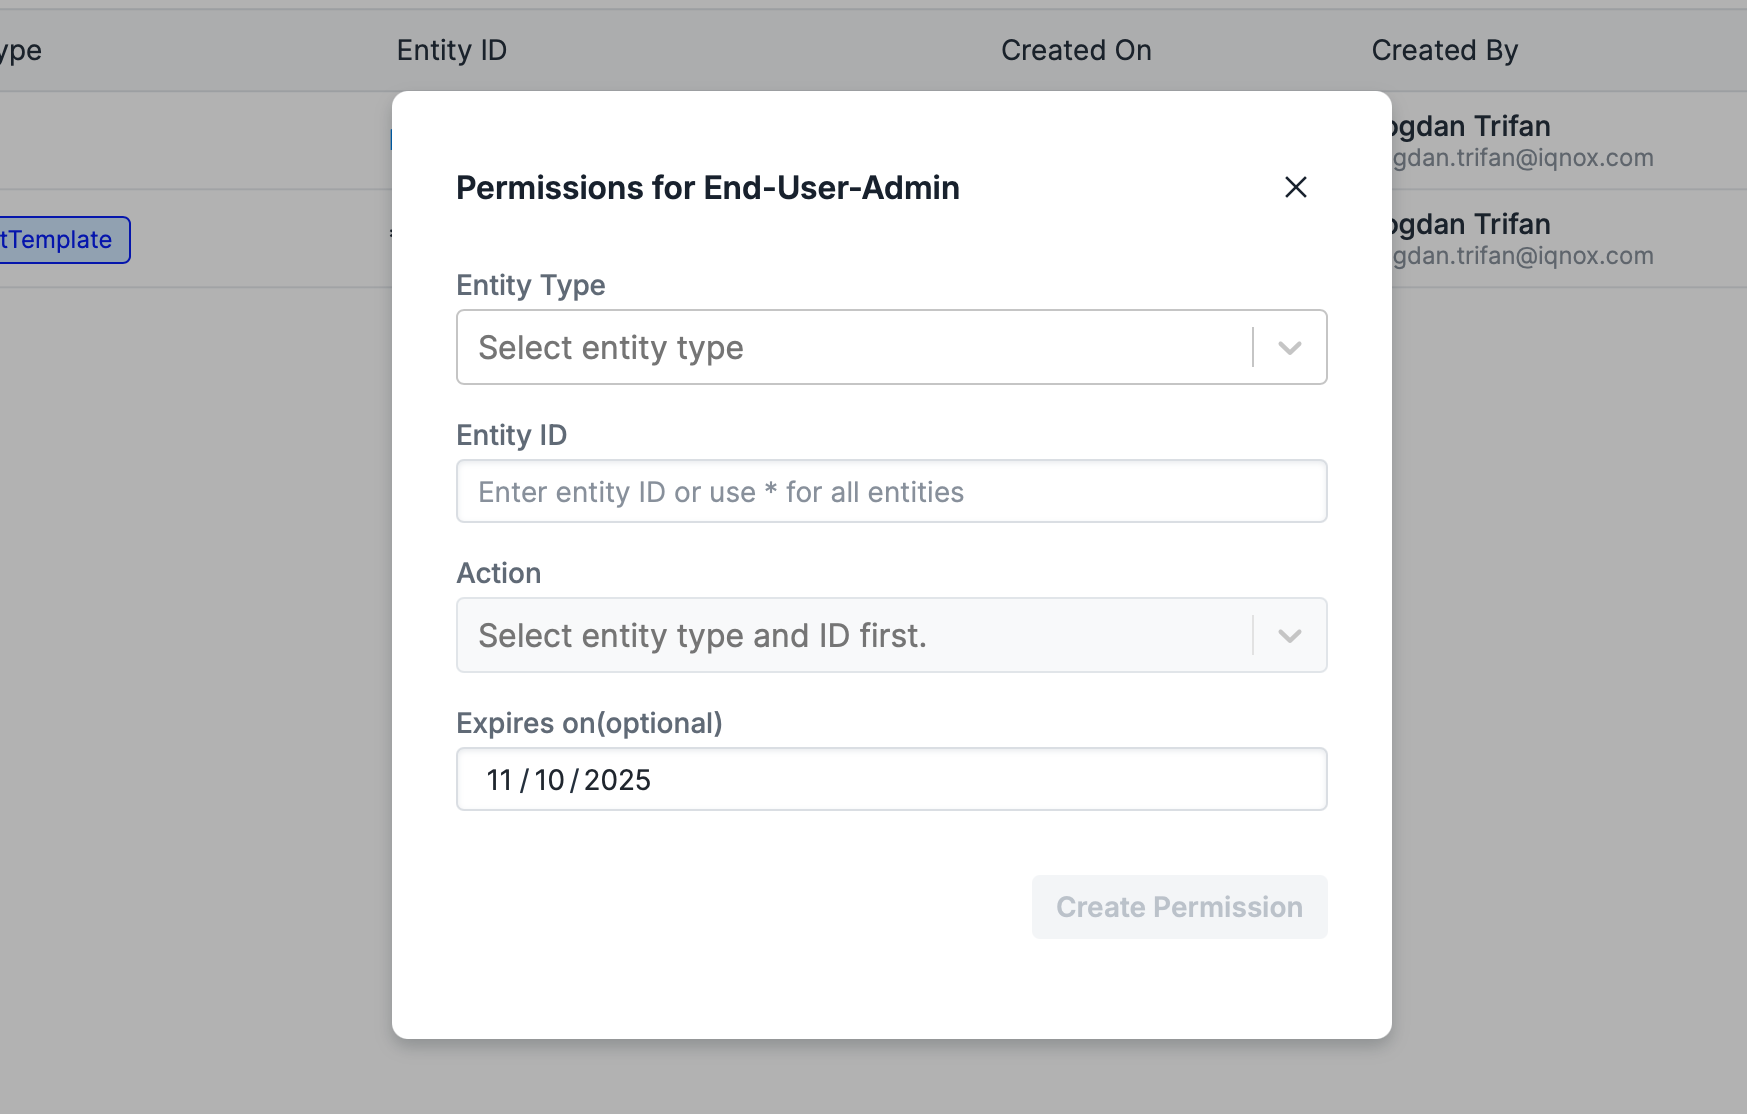This screenshot has height=1114, width=1747.
Task: Click the Entity Type field label
Action: (530, 285)
